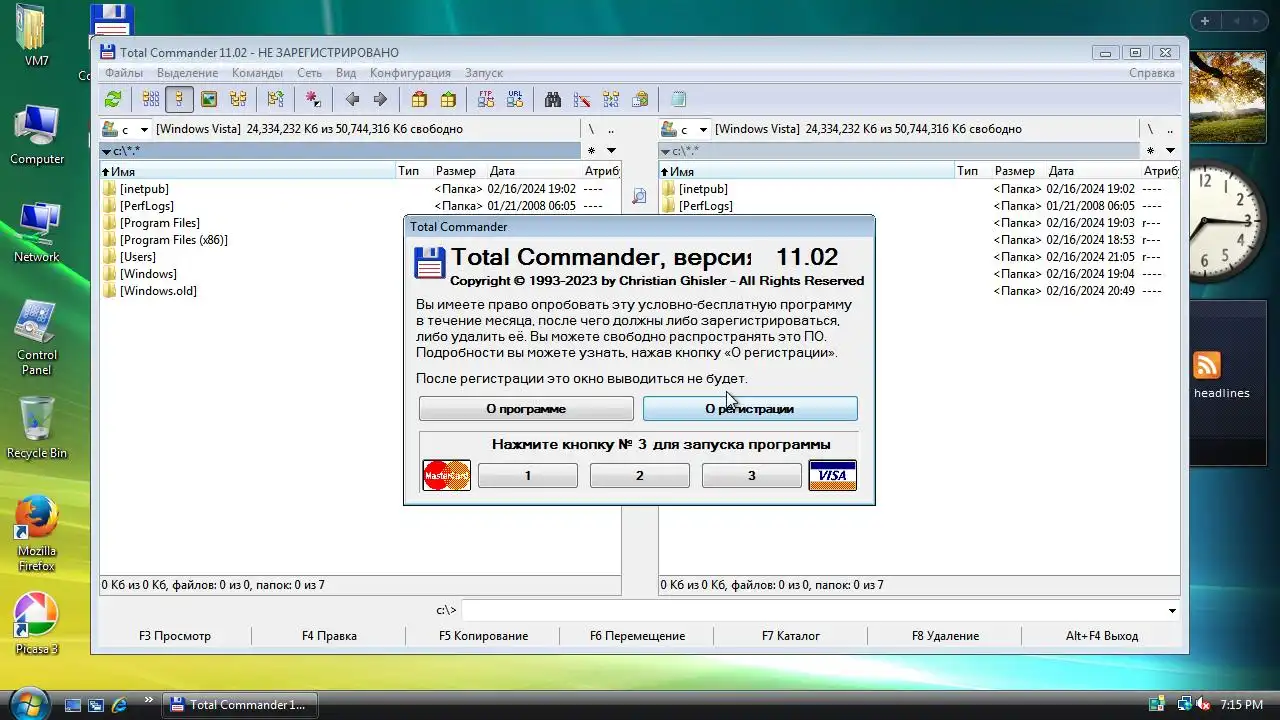
Task: Open right panel favorites asterisk button
Action: click(x=1150, y=151)
